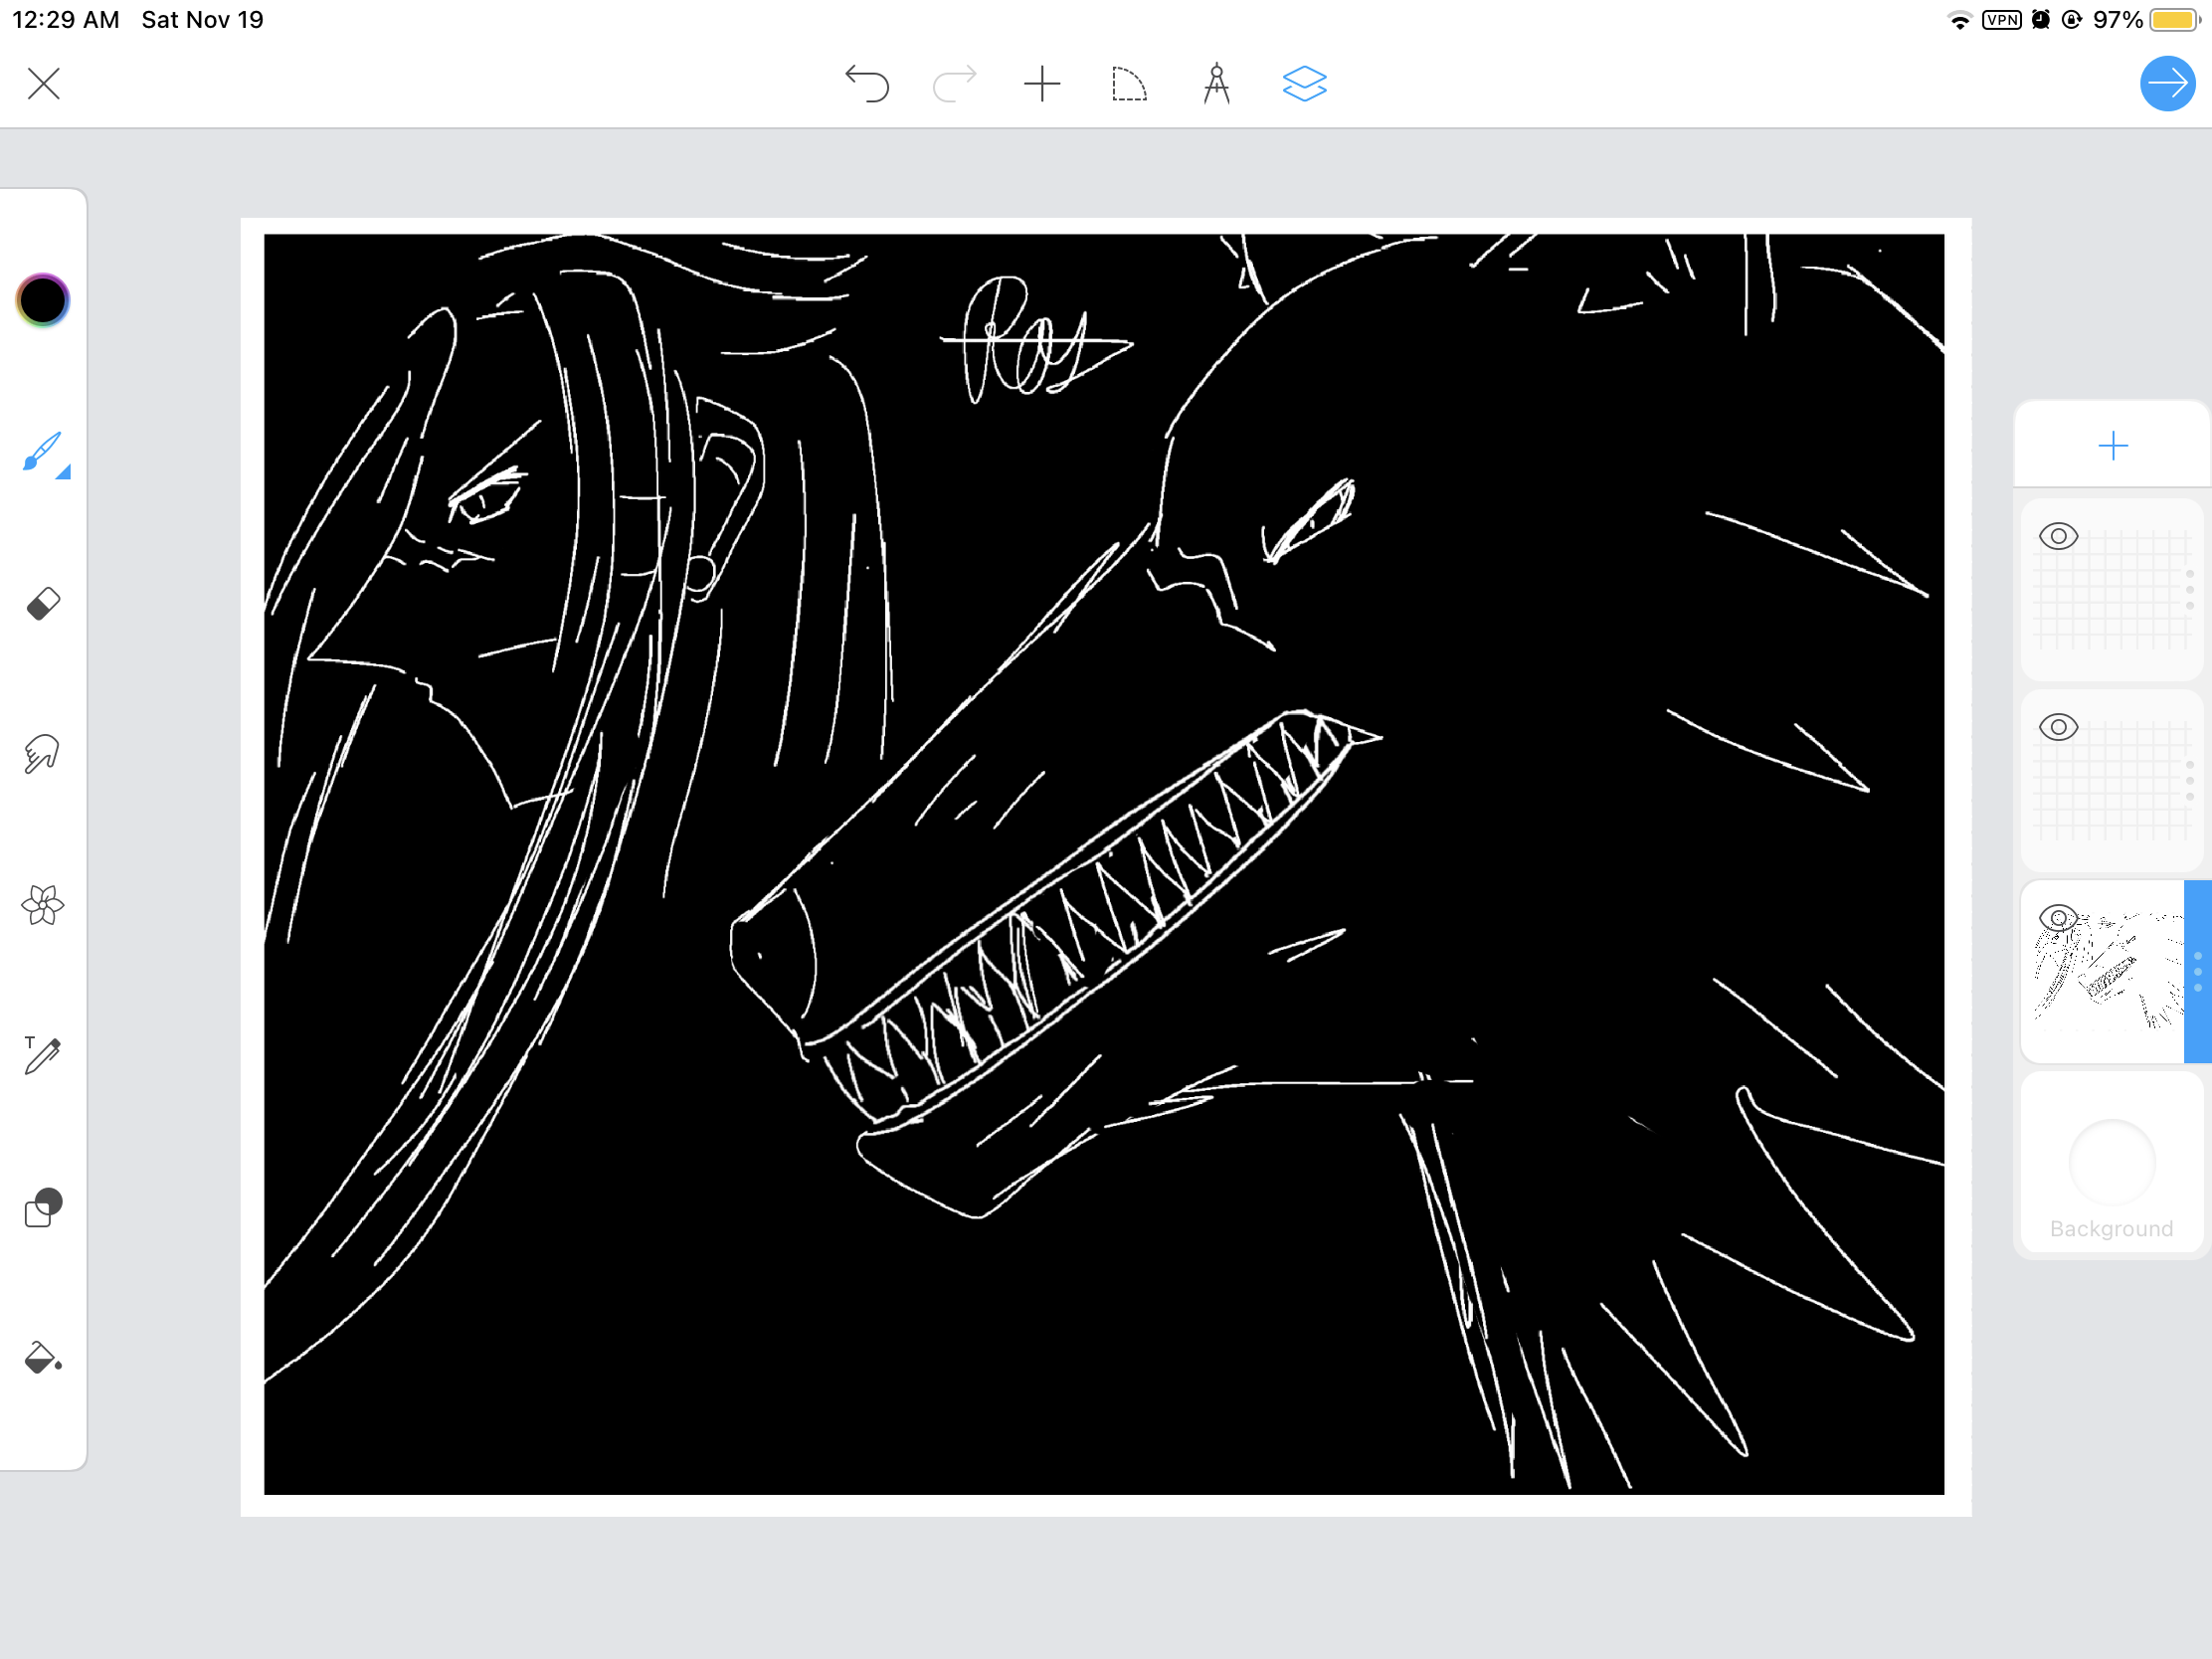Screen dimensions: 2212x1659
Task: Add new layer with plus button
Action: [2112, 446]
